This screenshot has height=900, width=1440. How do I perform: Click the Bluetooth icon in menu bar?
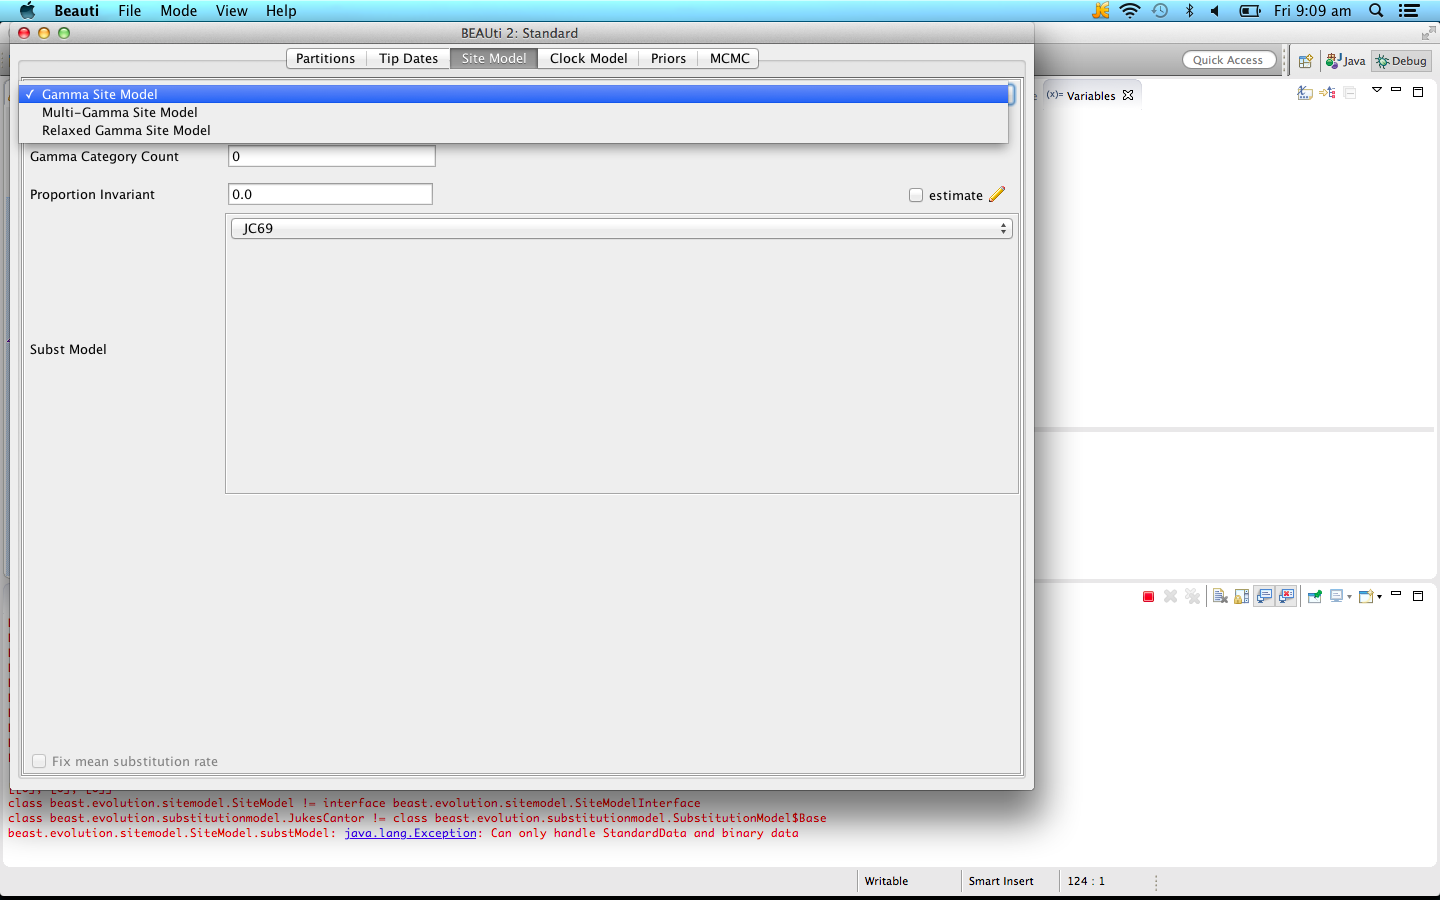[x=1189, y=10]
